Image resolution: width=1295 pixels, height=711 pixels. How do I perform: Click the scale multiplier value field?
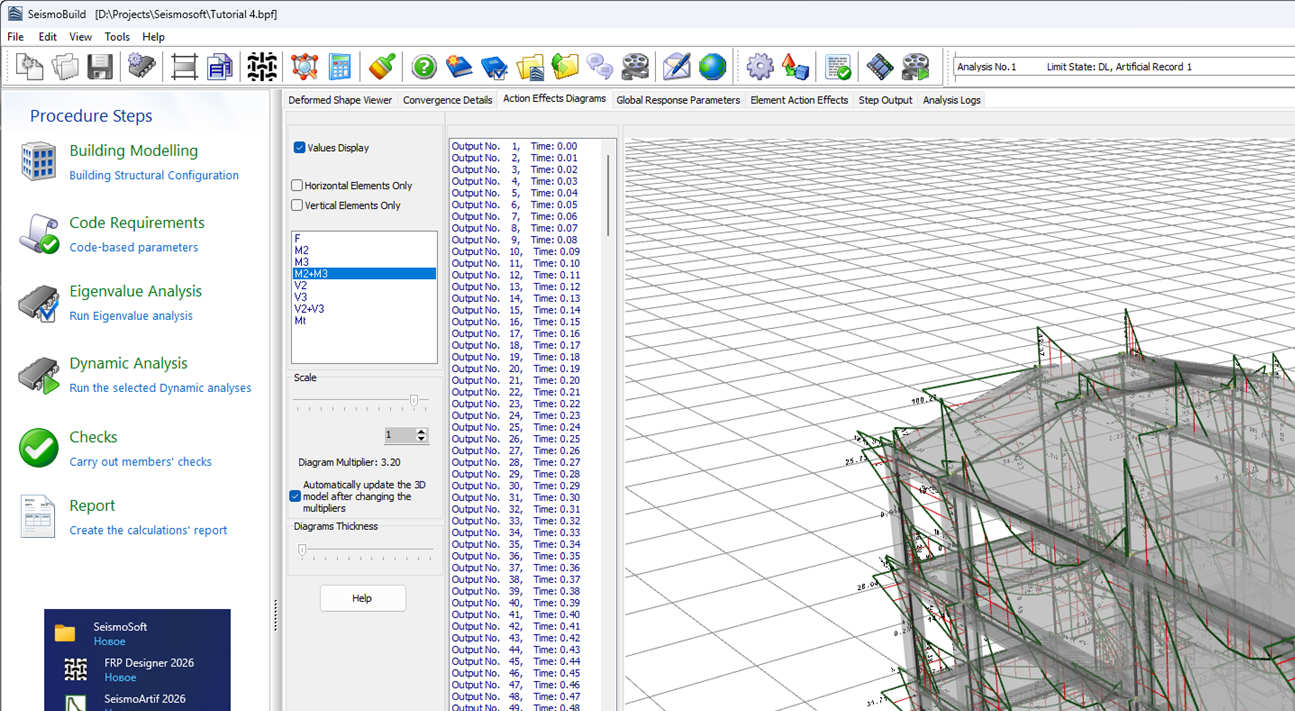400,435
